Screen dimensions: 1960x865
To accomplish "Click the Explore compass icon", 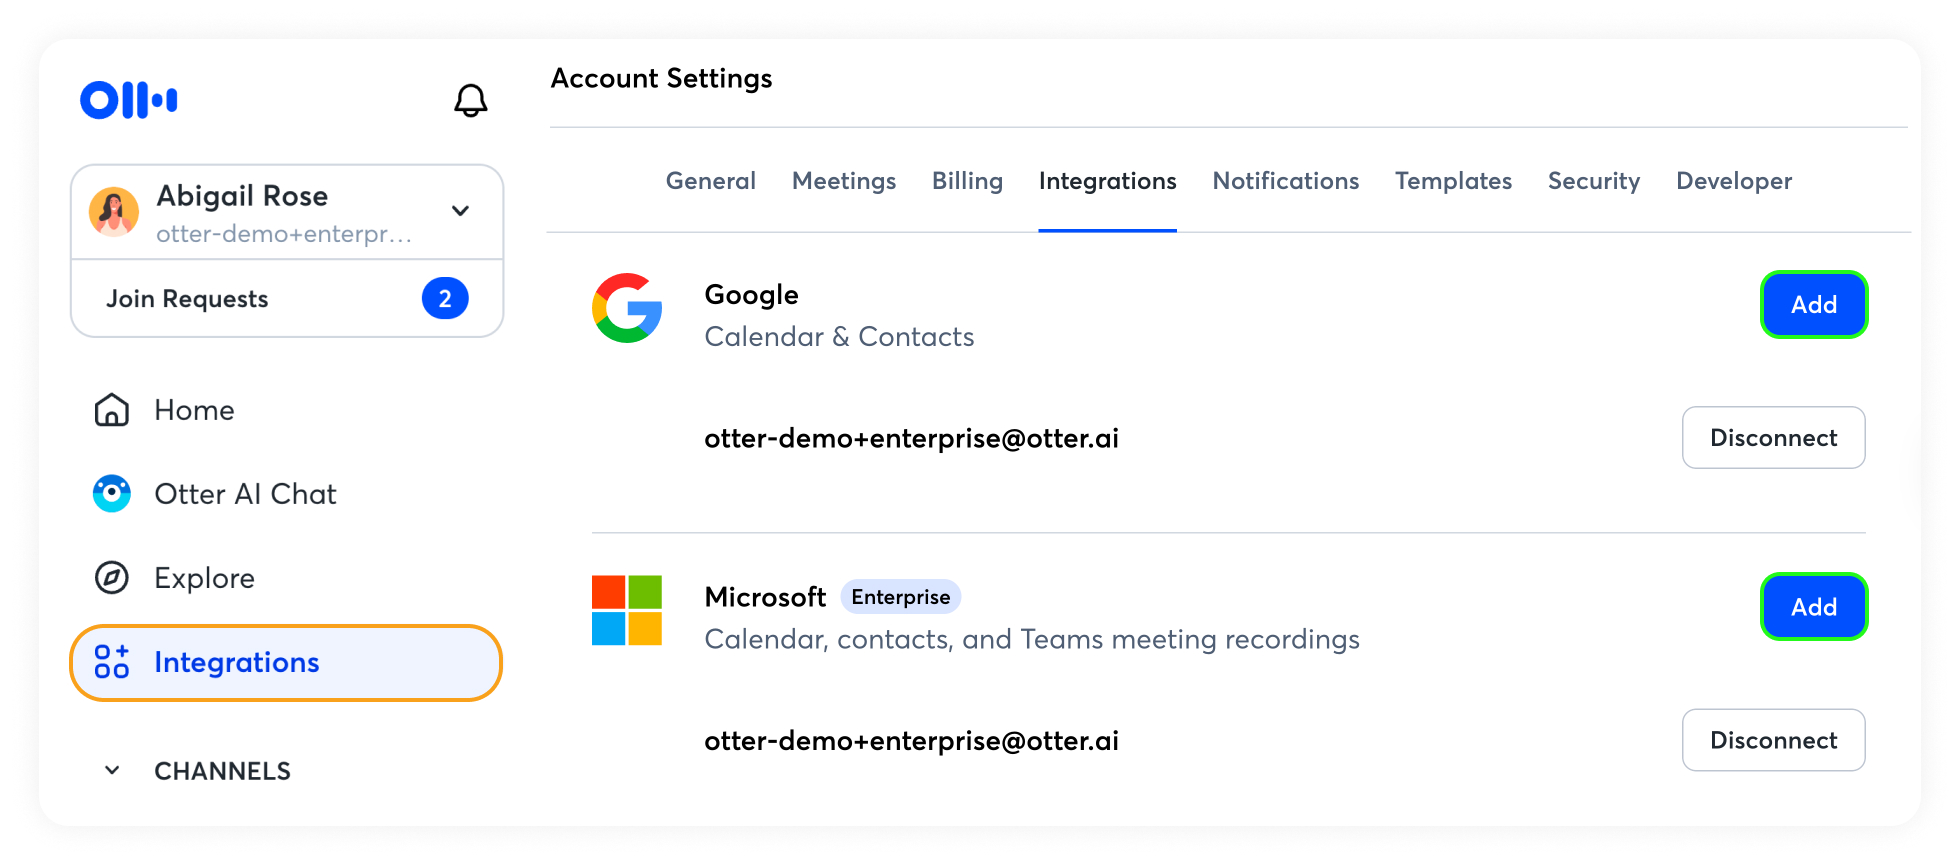I will 112,578.
